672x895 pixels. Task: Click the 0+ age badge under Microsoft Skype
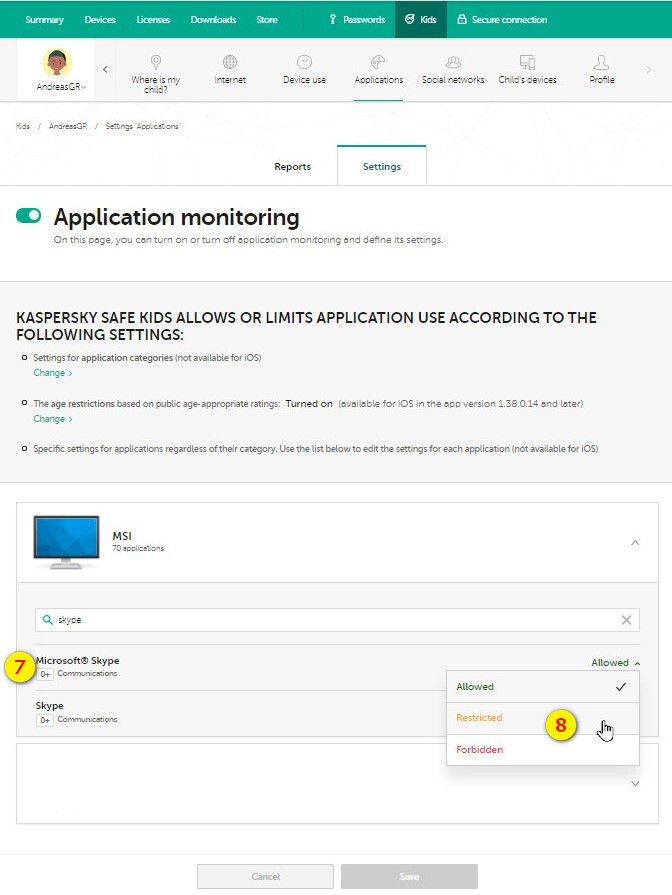pos(45,674)
